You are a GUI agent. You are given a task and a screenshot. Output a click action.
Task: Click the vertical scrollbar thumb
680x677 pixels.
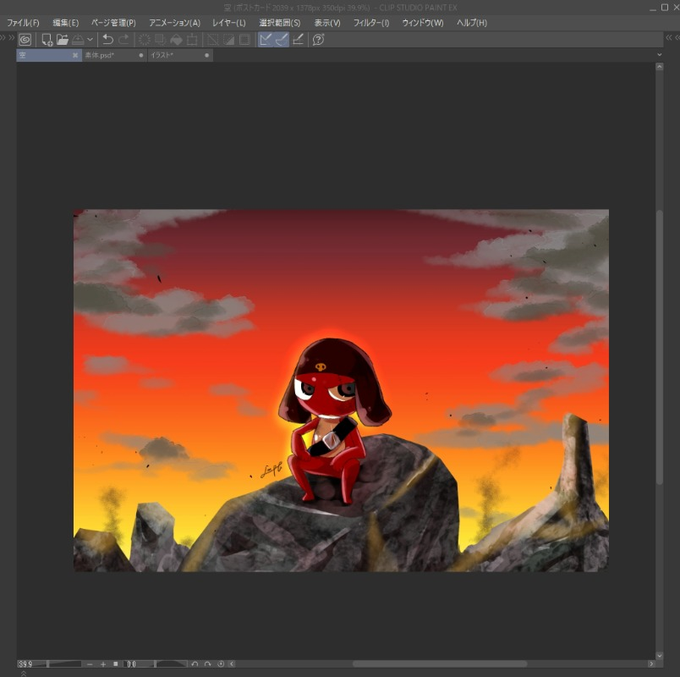tap(660, 347)
